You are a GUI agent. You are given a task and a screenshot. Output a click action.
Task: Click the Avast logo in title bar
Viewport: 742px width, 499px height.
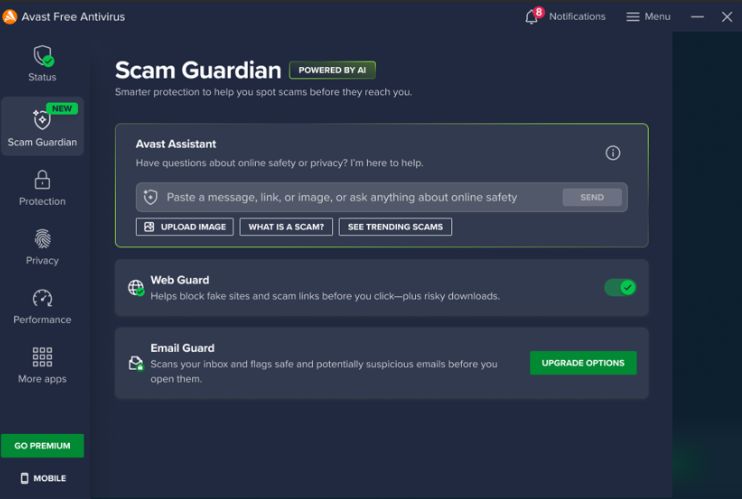tap(9, 17)
